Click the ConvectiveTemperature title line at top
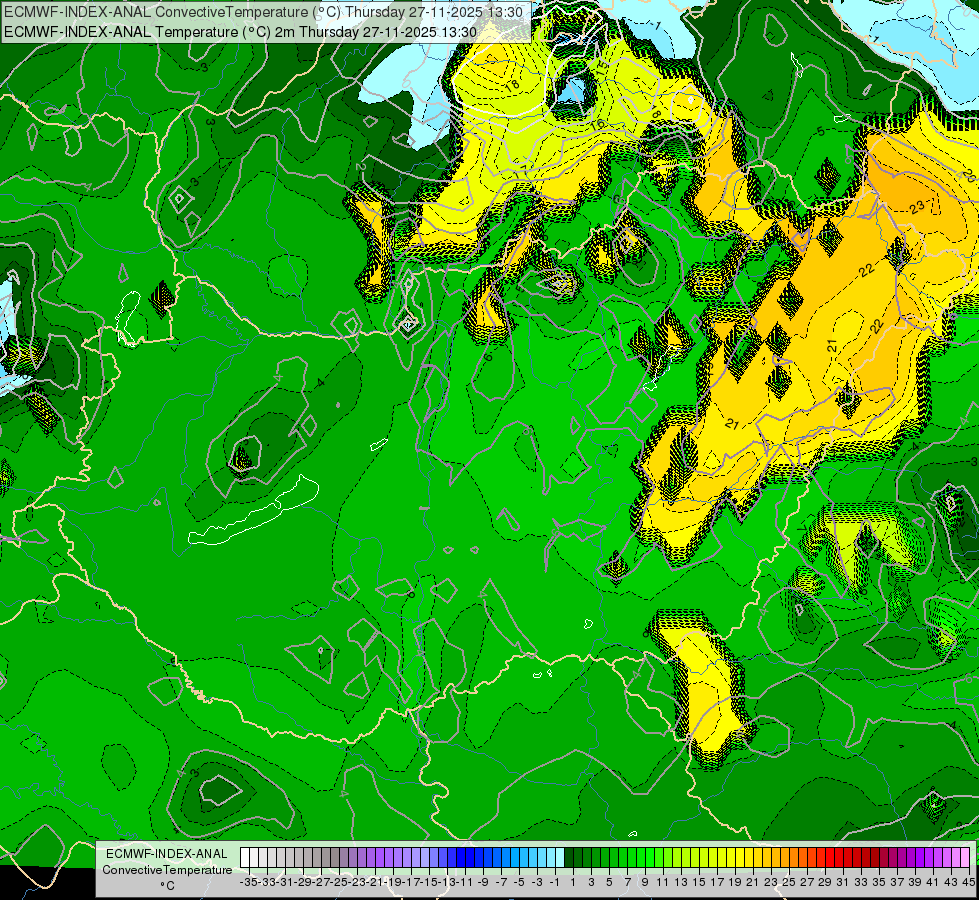Image resolution: width=979 pixels, height=900 pixels. pos(263,12)
